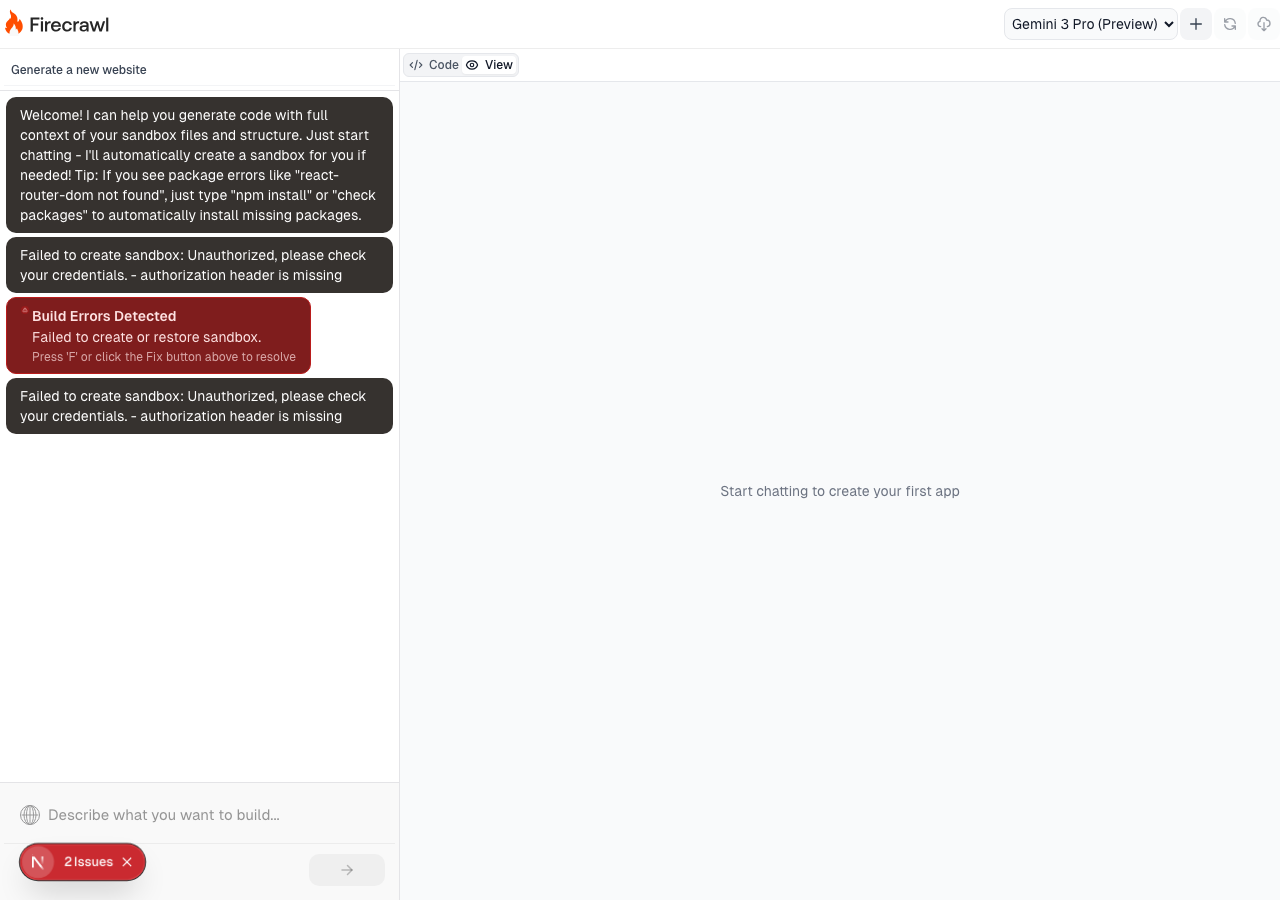Click the last 'Failed to create sandbox' message
Viewport: 1280px width, 900px height.
tap(199, 406)
